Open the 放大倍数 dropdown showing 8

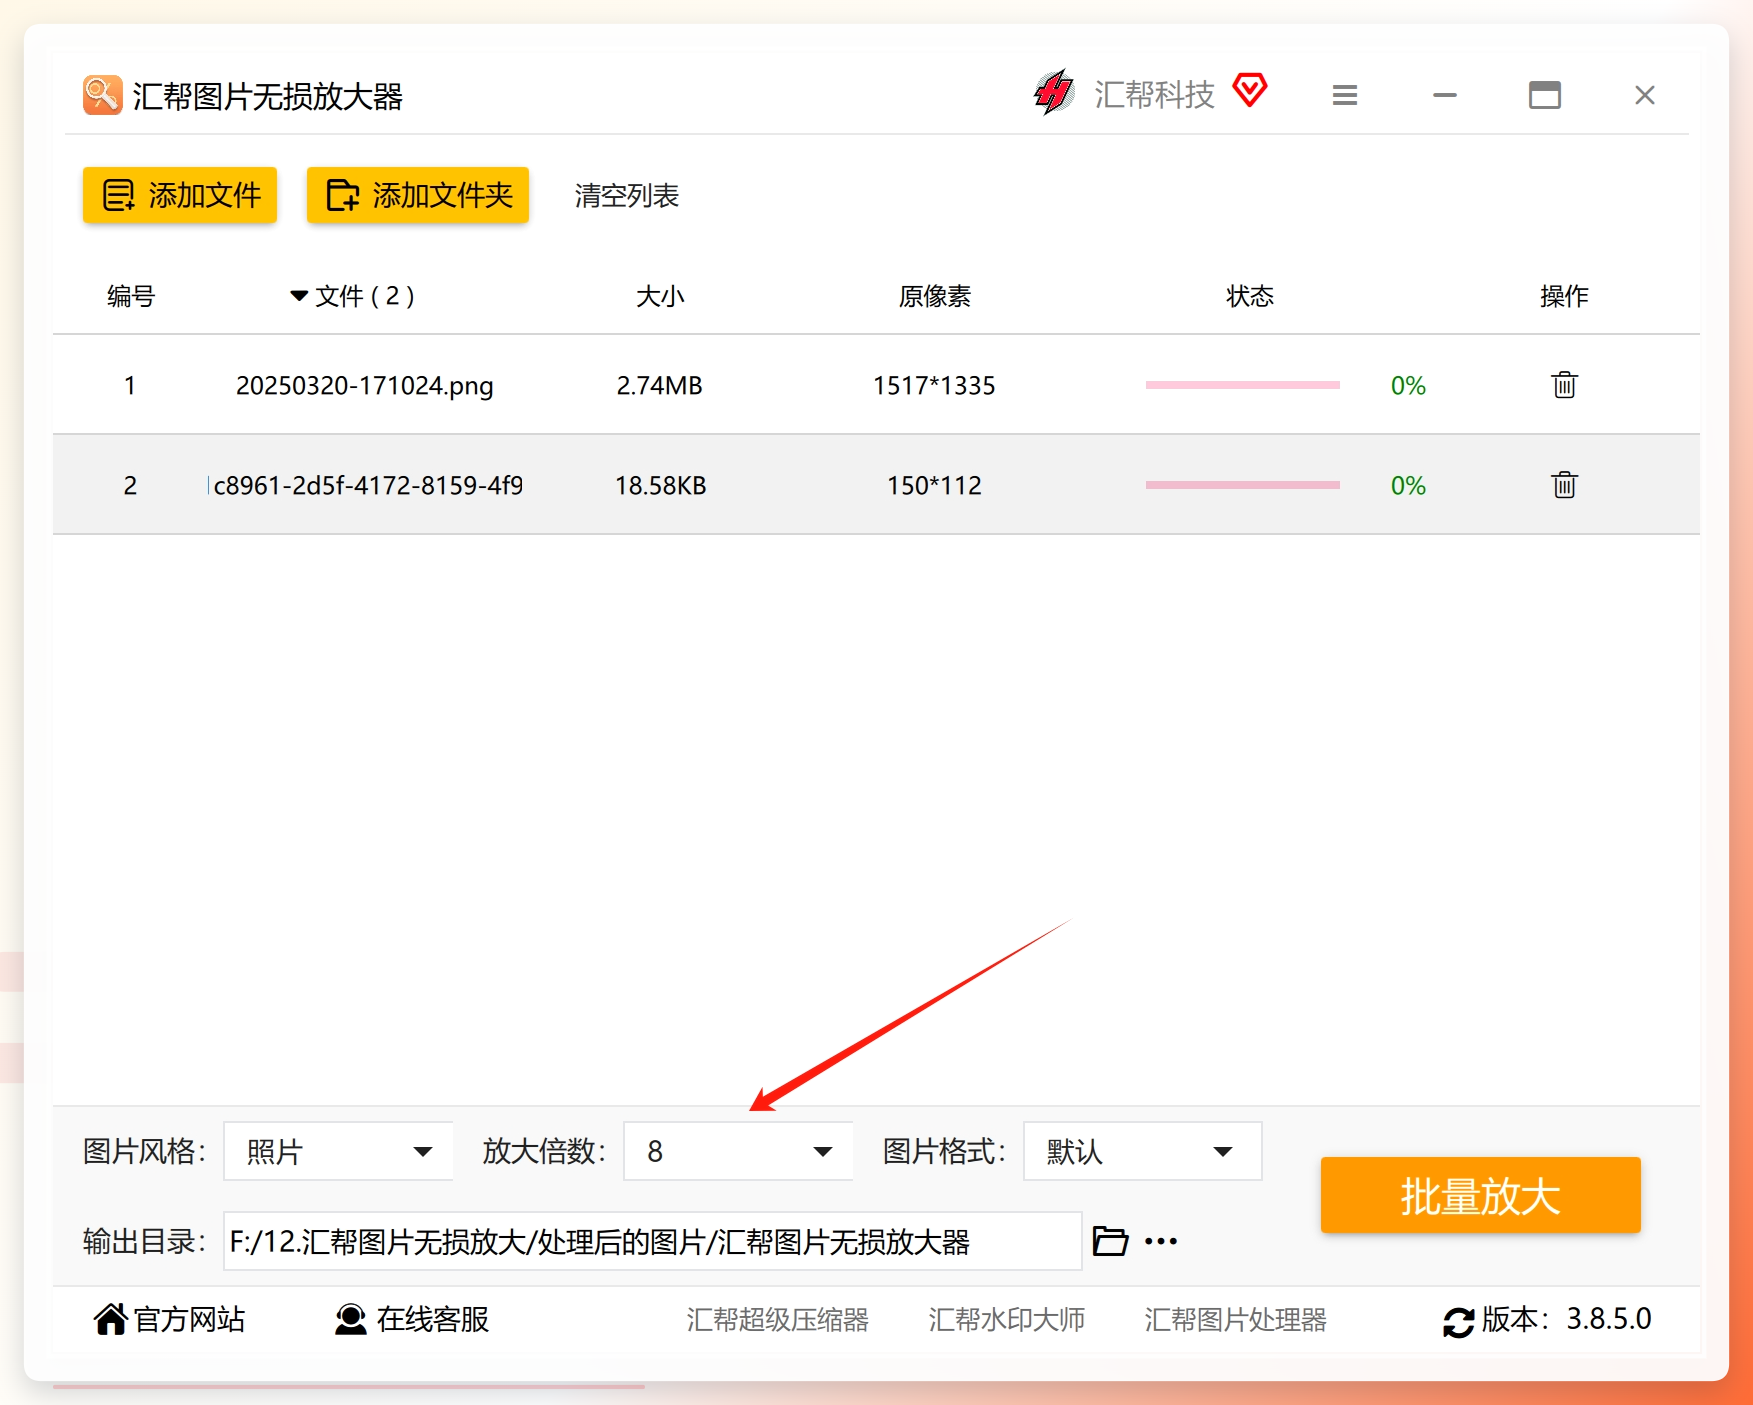coord(738,1151)
